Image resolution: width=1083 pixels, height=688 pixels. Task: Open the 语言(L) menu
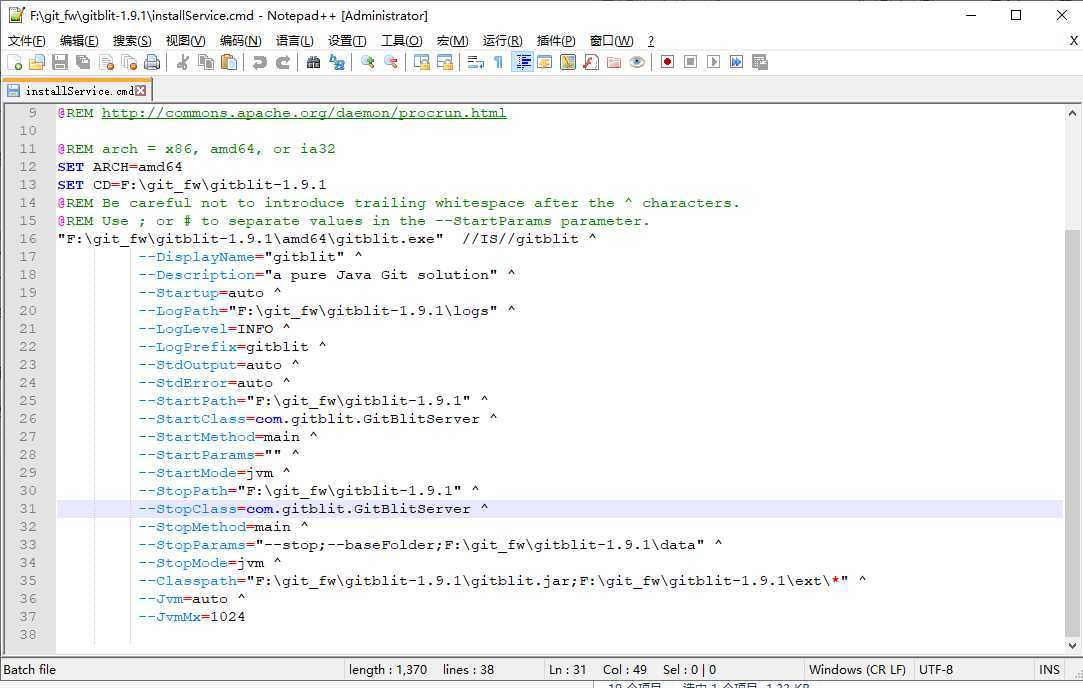294,41
